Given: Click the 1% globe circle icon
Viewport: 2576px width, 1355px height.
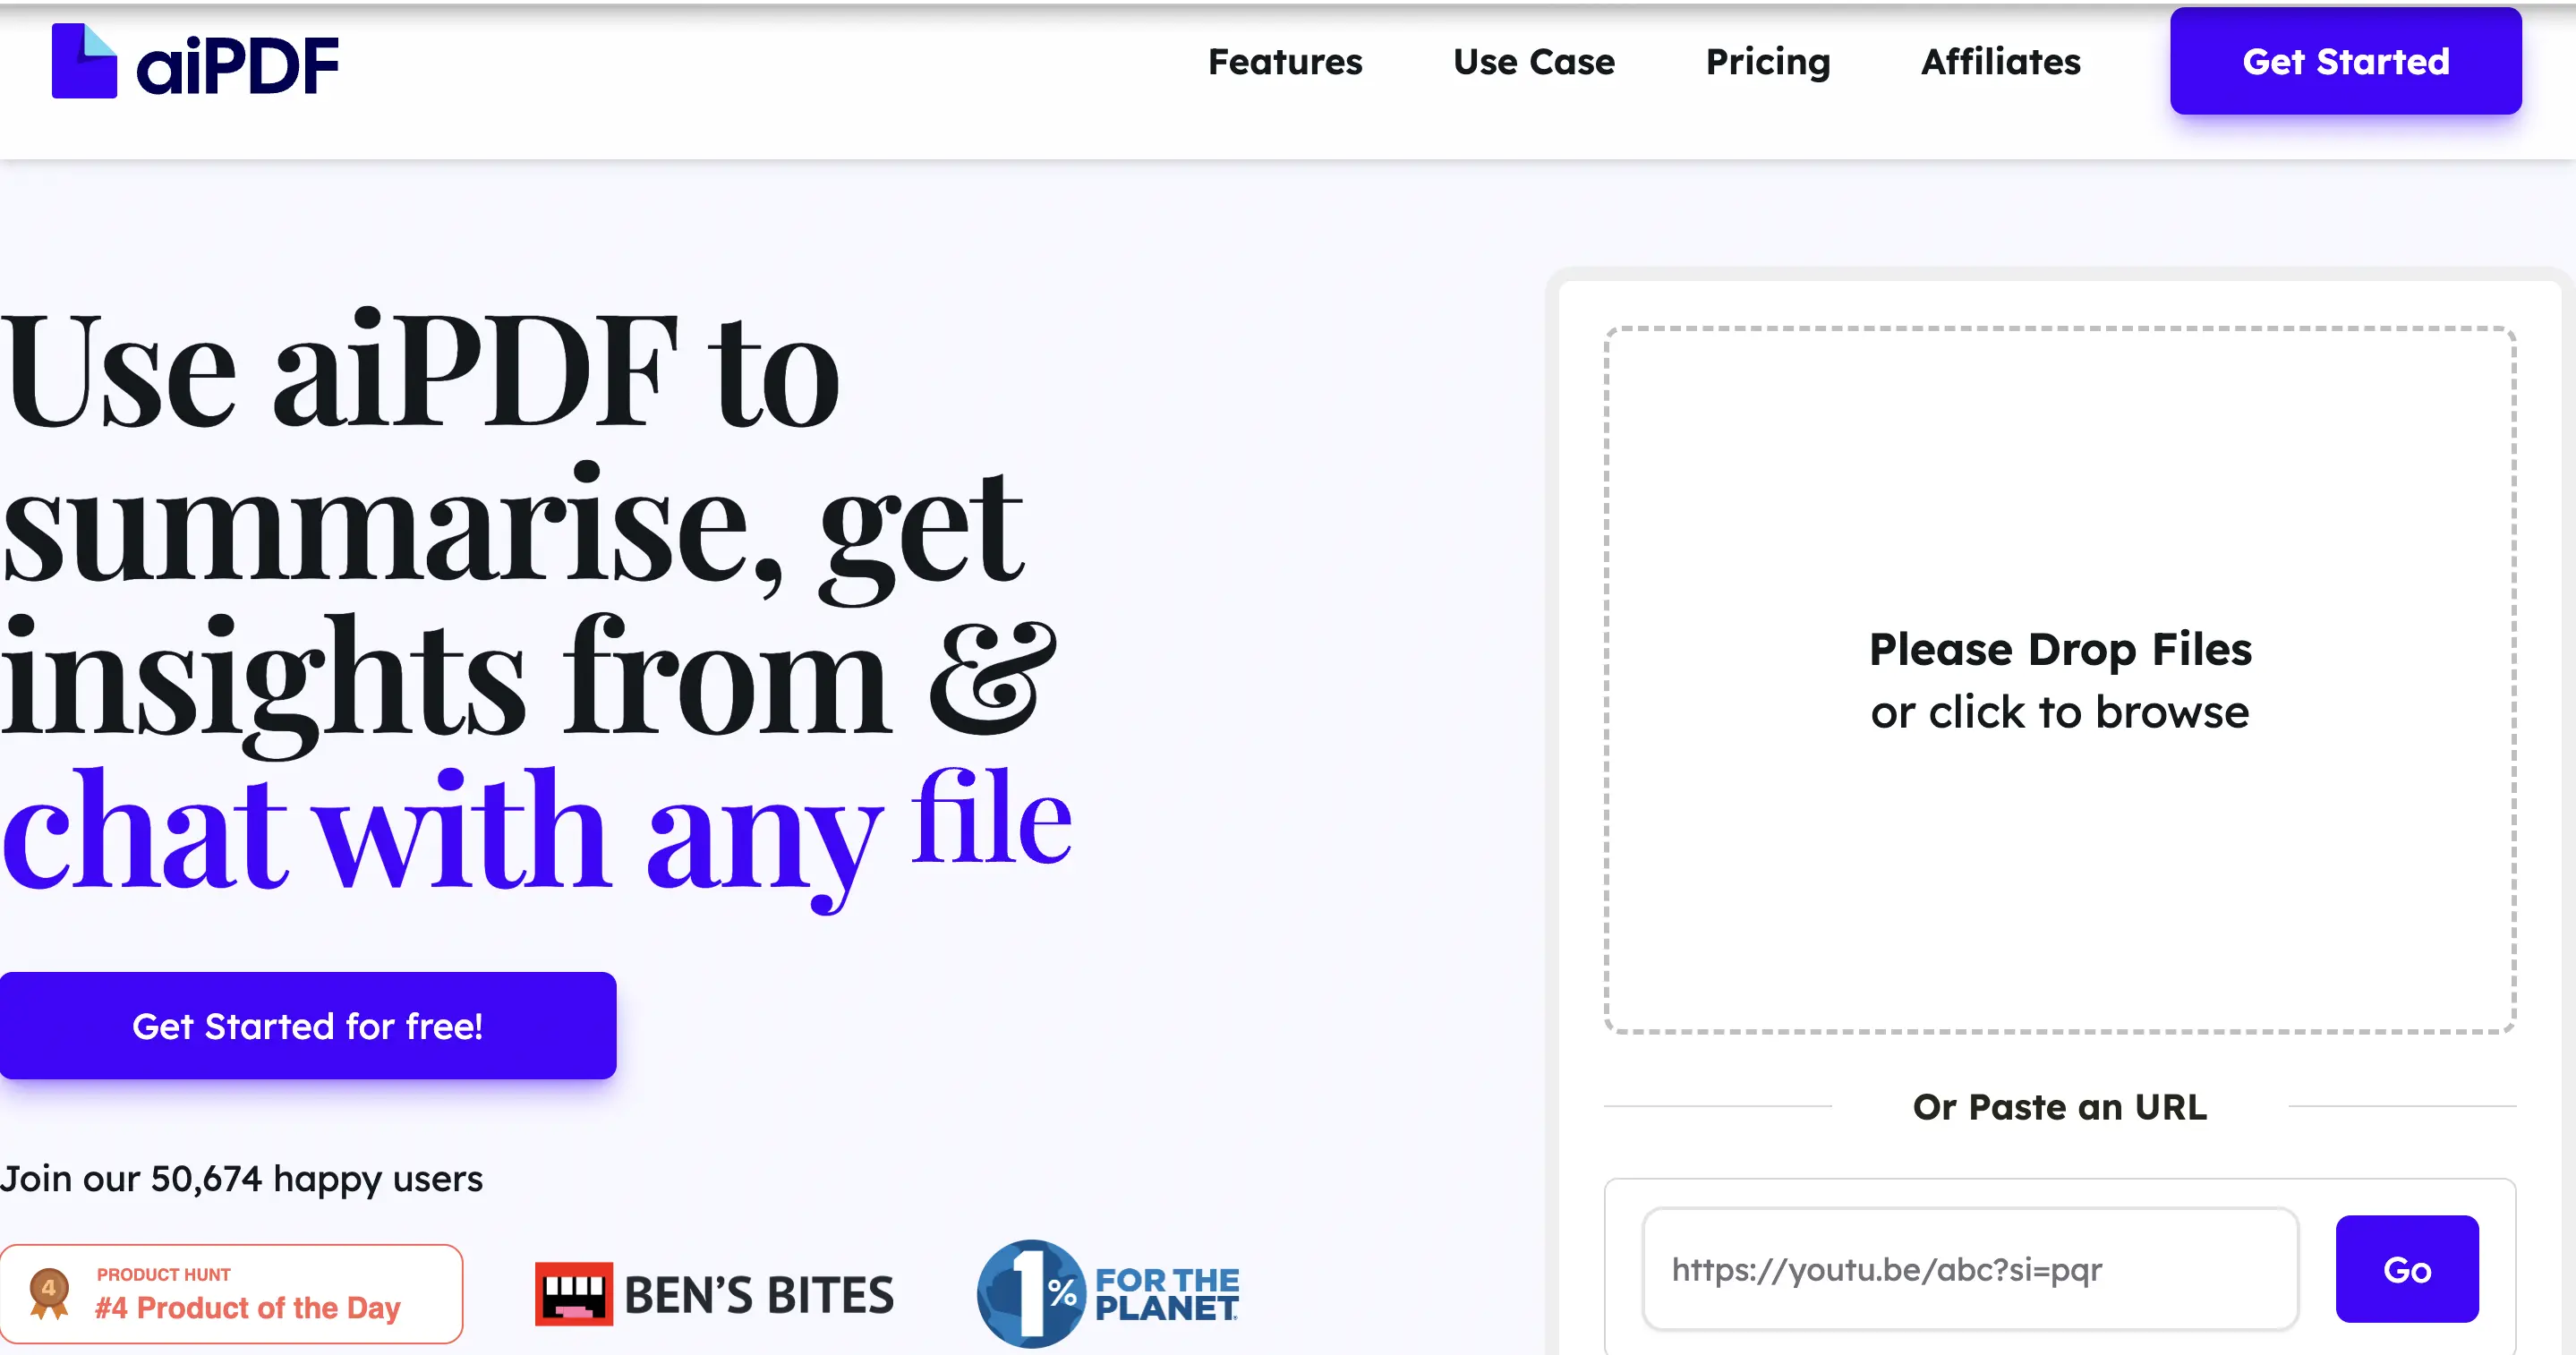Looking at the screenshot, I should (1030, 1293).
